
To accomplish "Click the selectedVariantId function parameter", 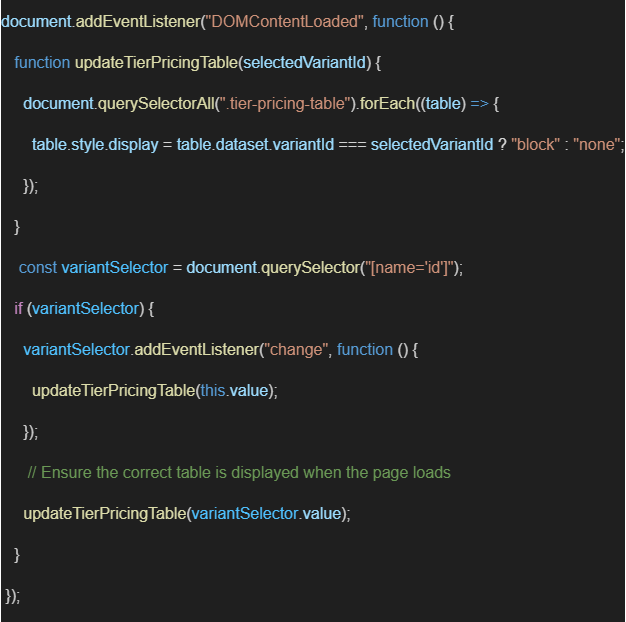I will pyautogui.click(x=308, y=63).
